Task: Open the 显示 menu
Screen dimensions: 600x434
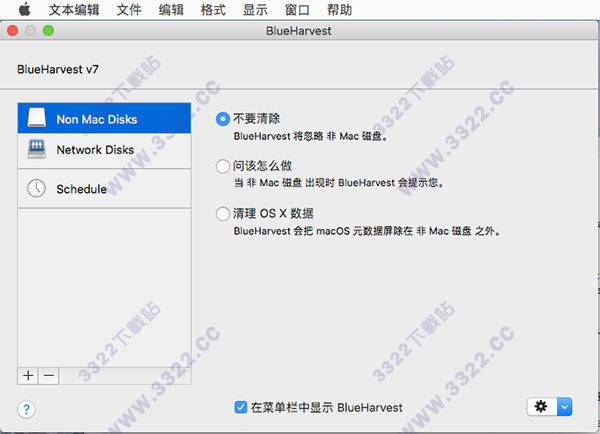Action: pyautogui.click(x=255, y=10)
